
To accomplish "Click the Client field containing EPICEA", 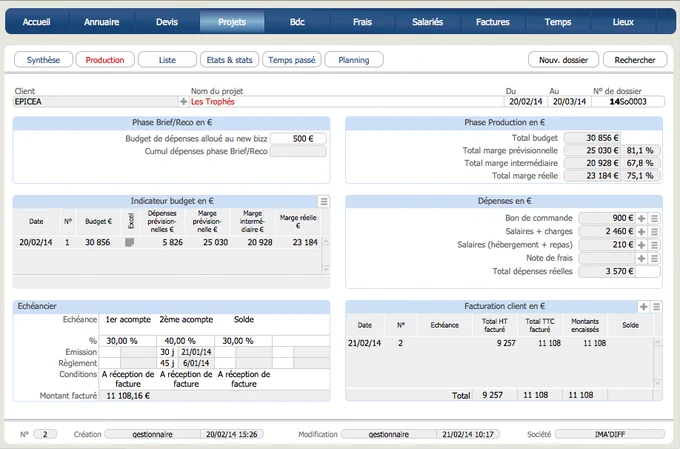I will point(96,102).
